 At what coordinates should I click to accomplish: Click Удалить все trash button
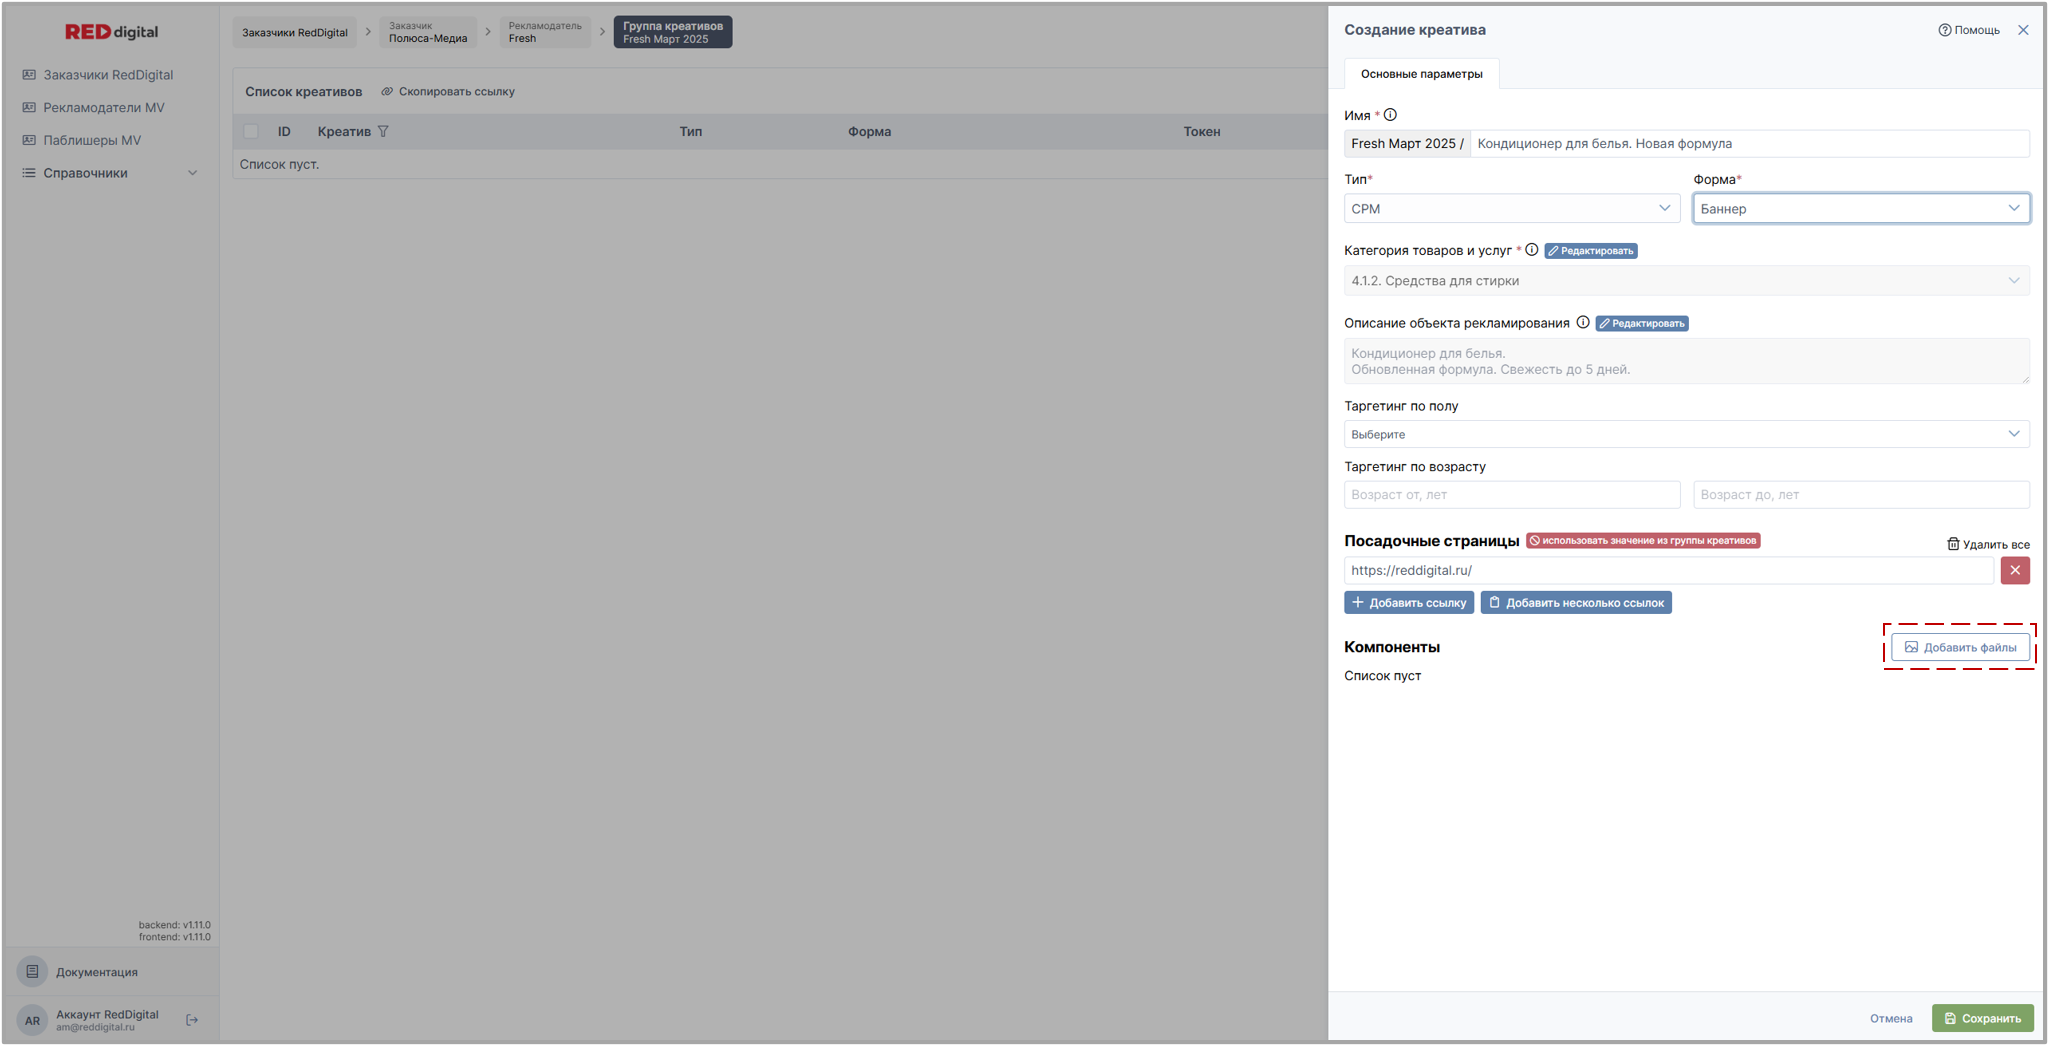pos(1987,544)
